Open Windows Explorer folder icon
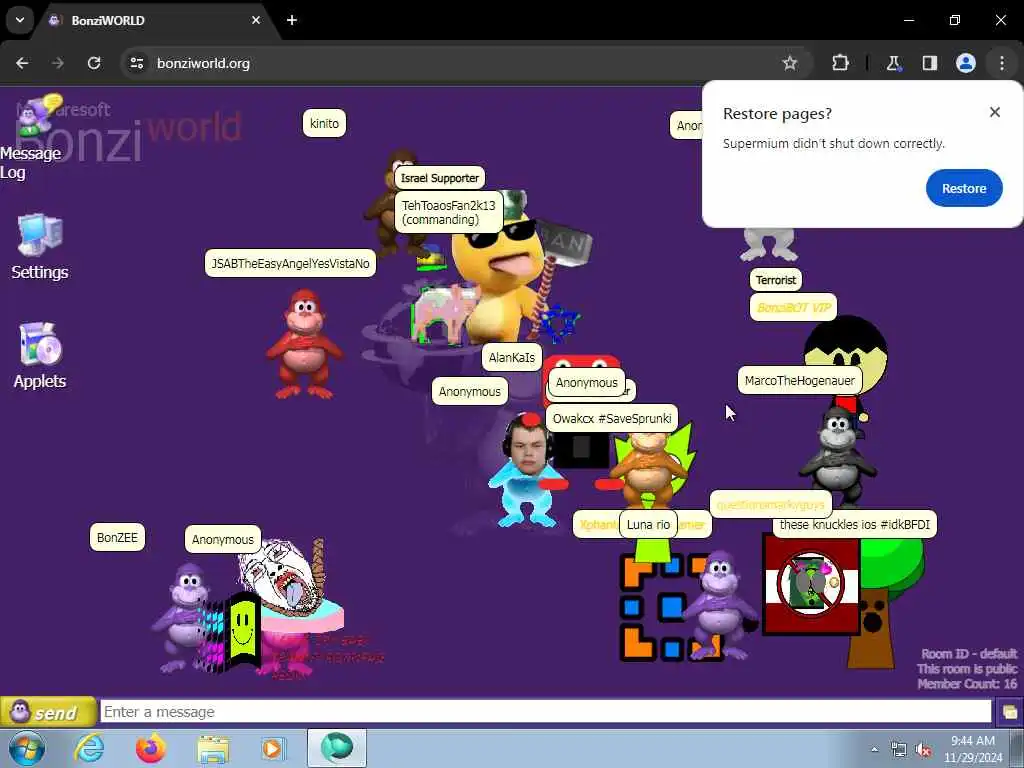 coord(213,750)
